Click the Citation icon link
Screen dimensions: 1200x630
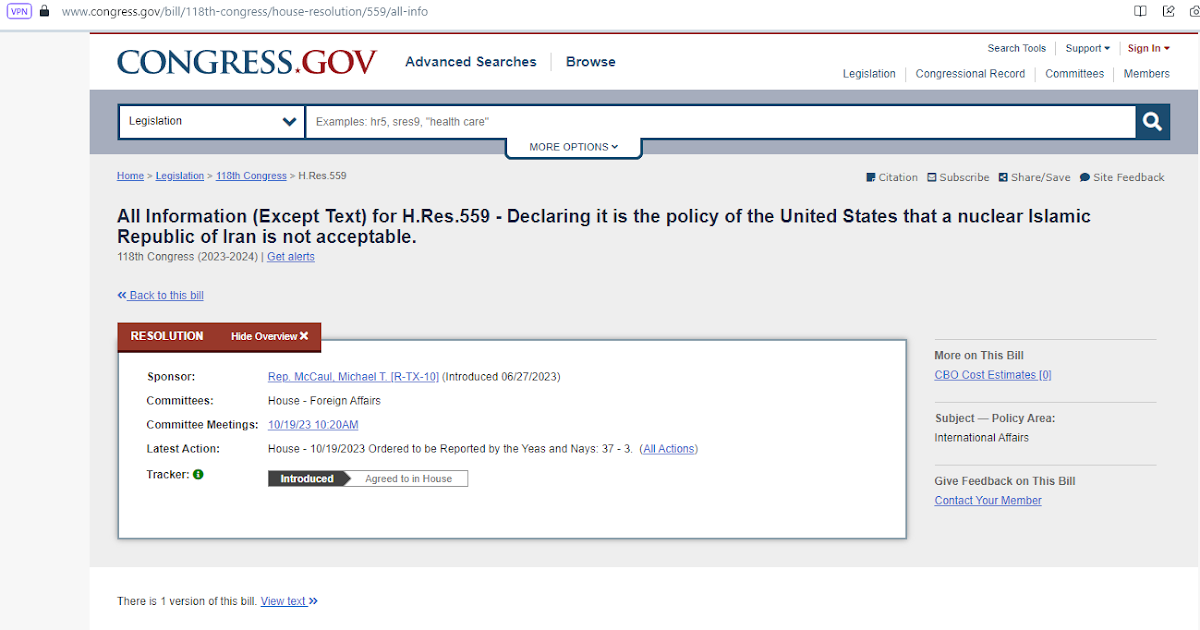click(x=891, y=177)
